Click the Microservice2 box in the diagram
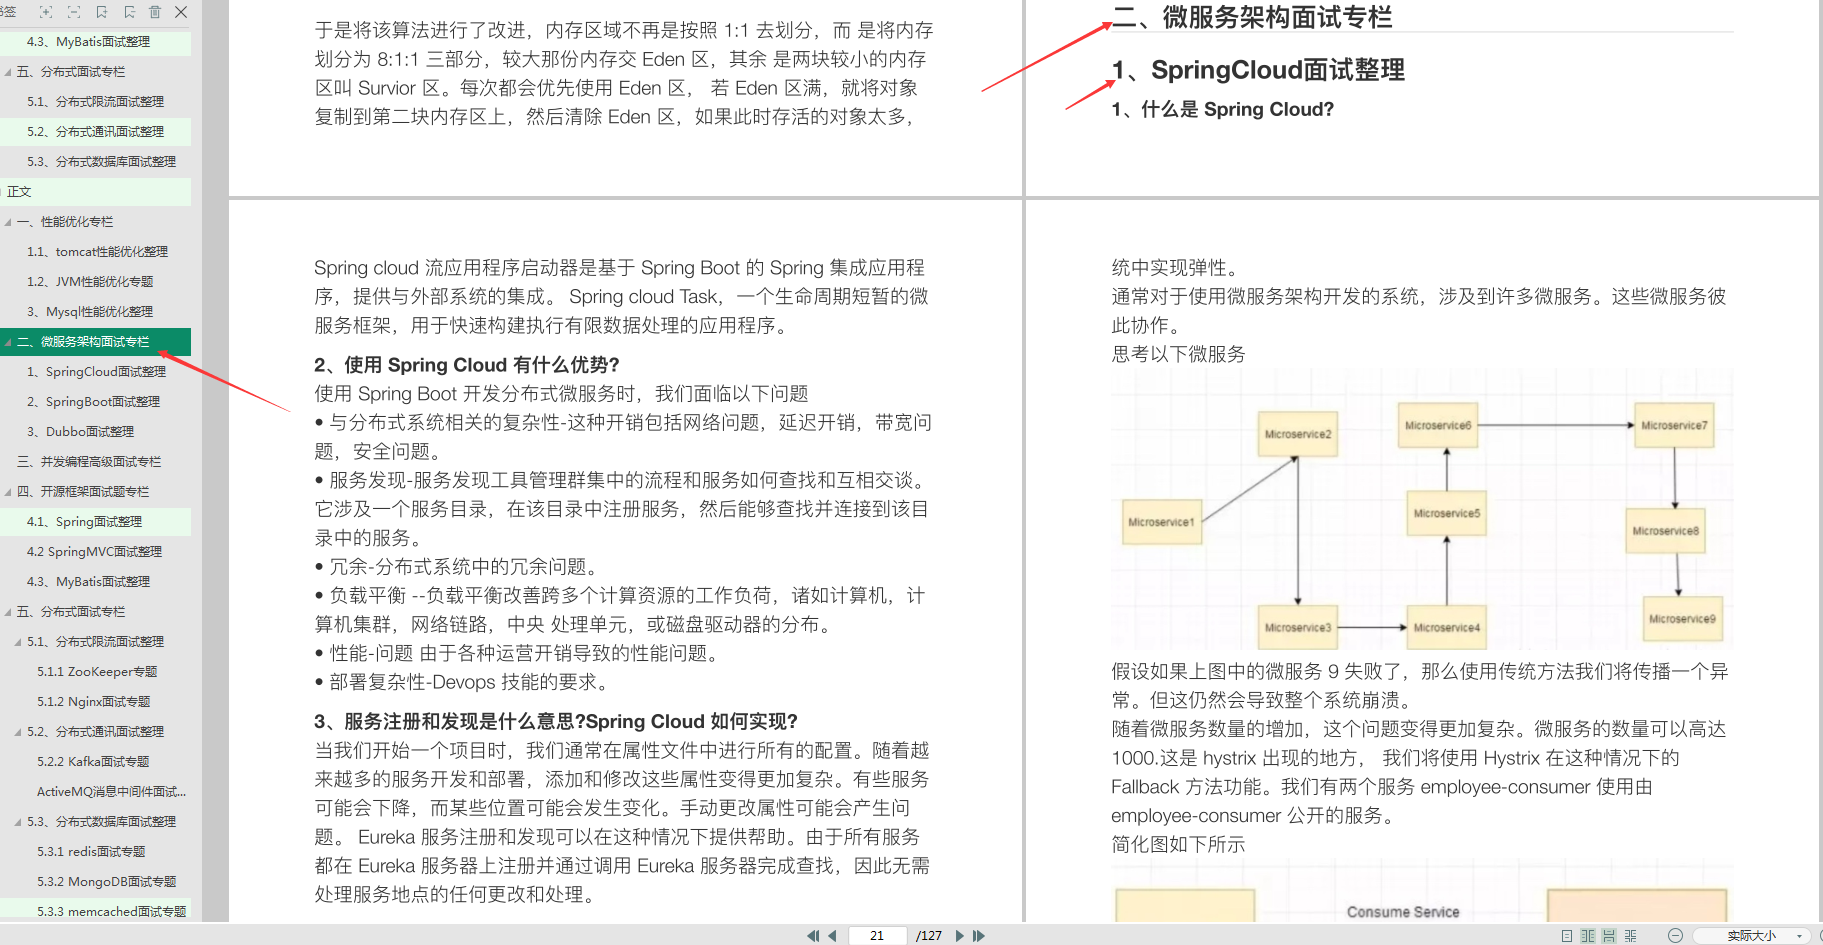The height and width of the screenshot is (945, 1823). tap(1298, 435)
